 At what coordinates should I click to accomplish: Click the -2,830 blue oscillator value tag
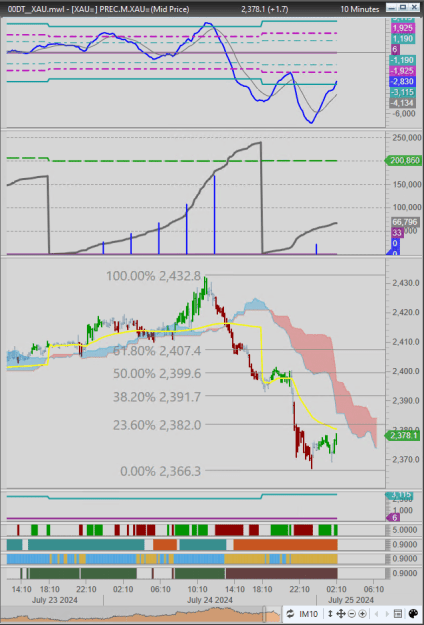coord(404,82)
